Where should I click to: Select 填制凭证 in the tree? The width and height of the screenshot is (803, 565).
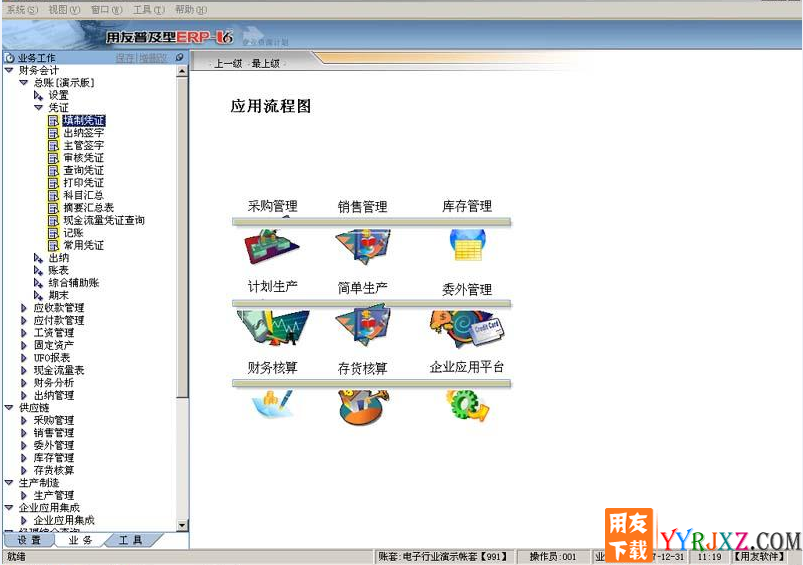pos(84,121)
